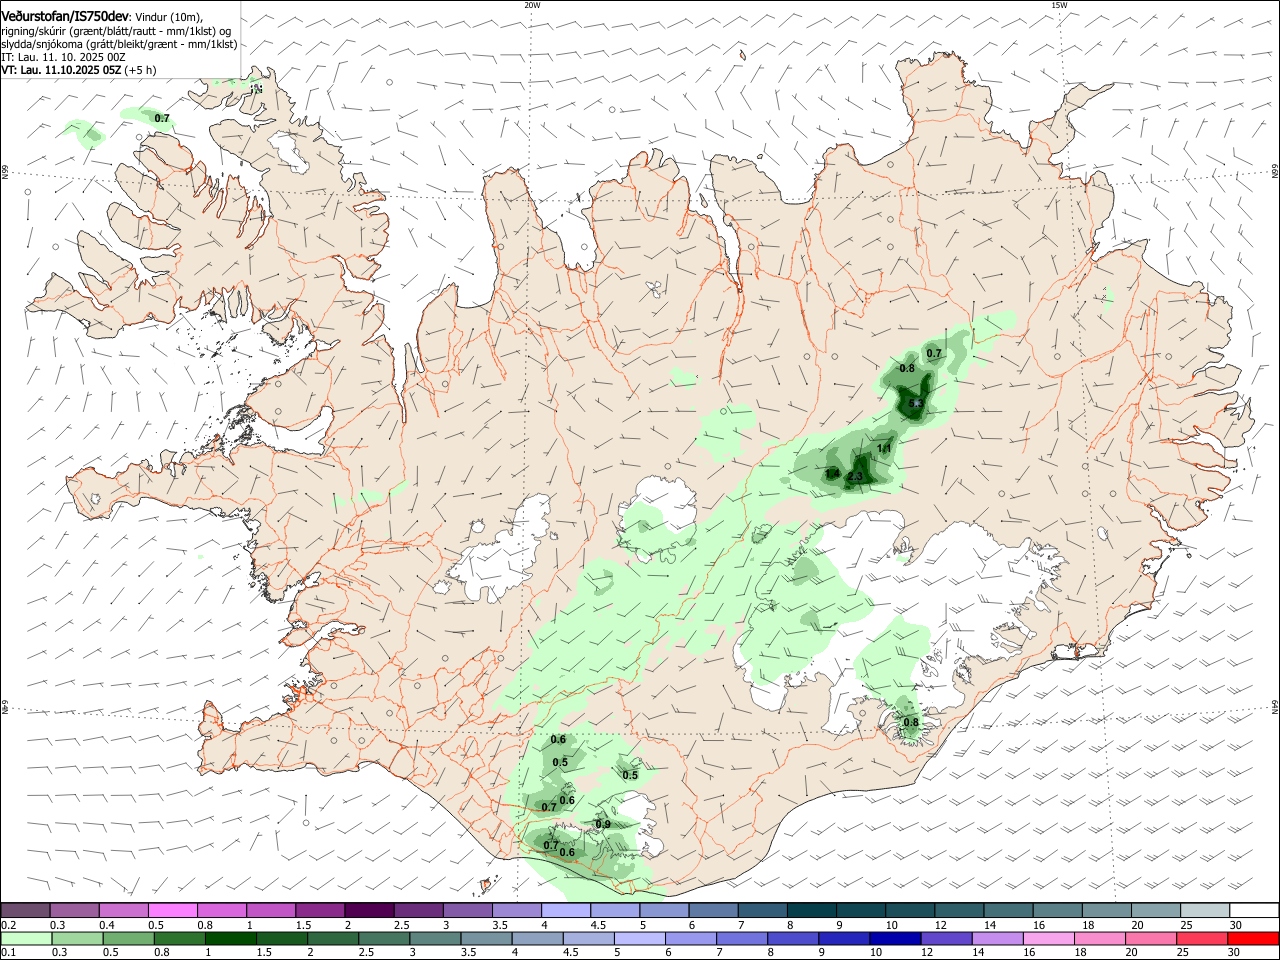Click the 'IT: Lau. 11. 10. 2025 00Z' line

[63, 57]
